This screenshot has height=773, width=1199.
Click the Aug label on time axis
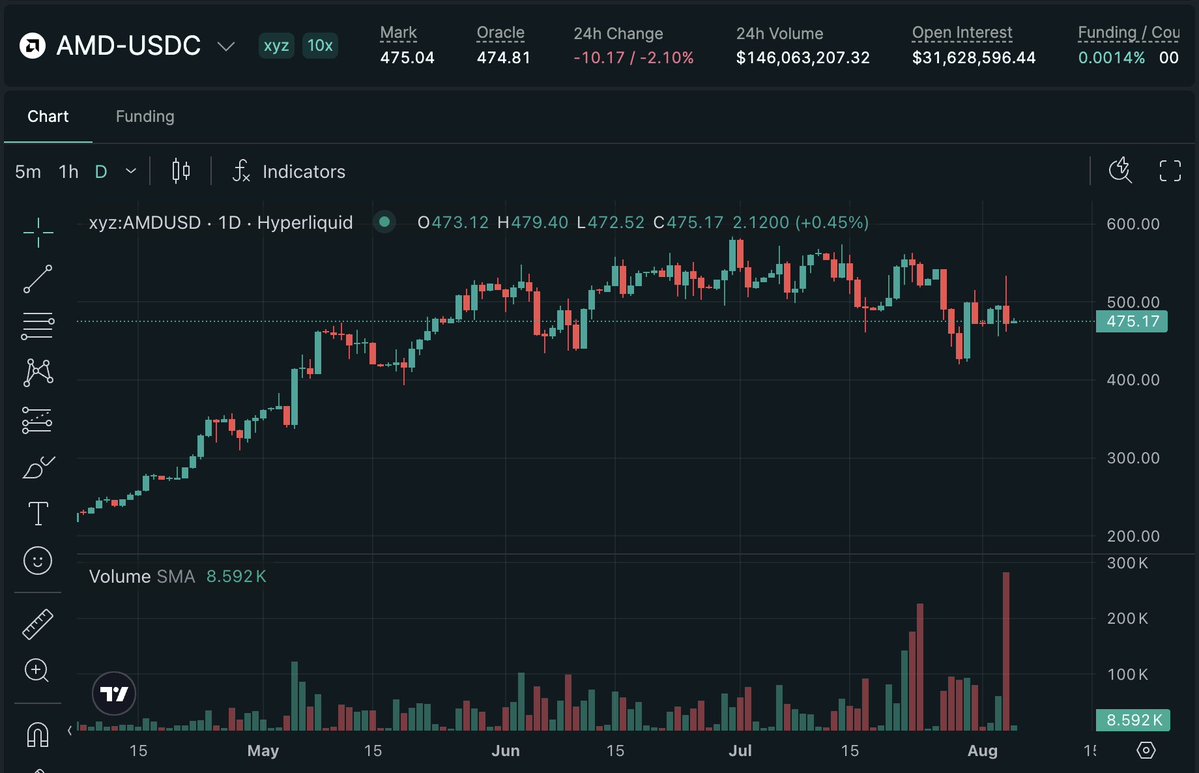[983, 751]
